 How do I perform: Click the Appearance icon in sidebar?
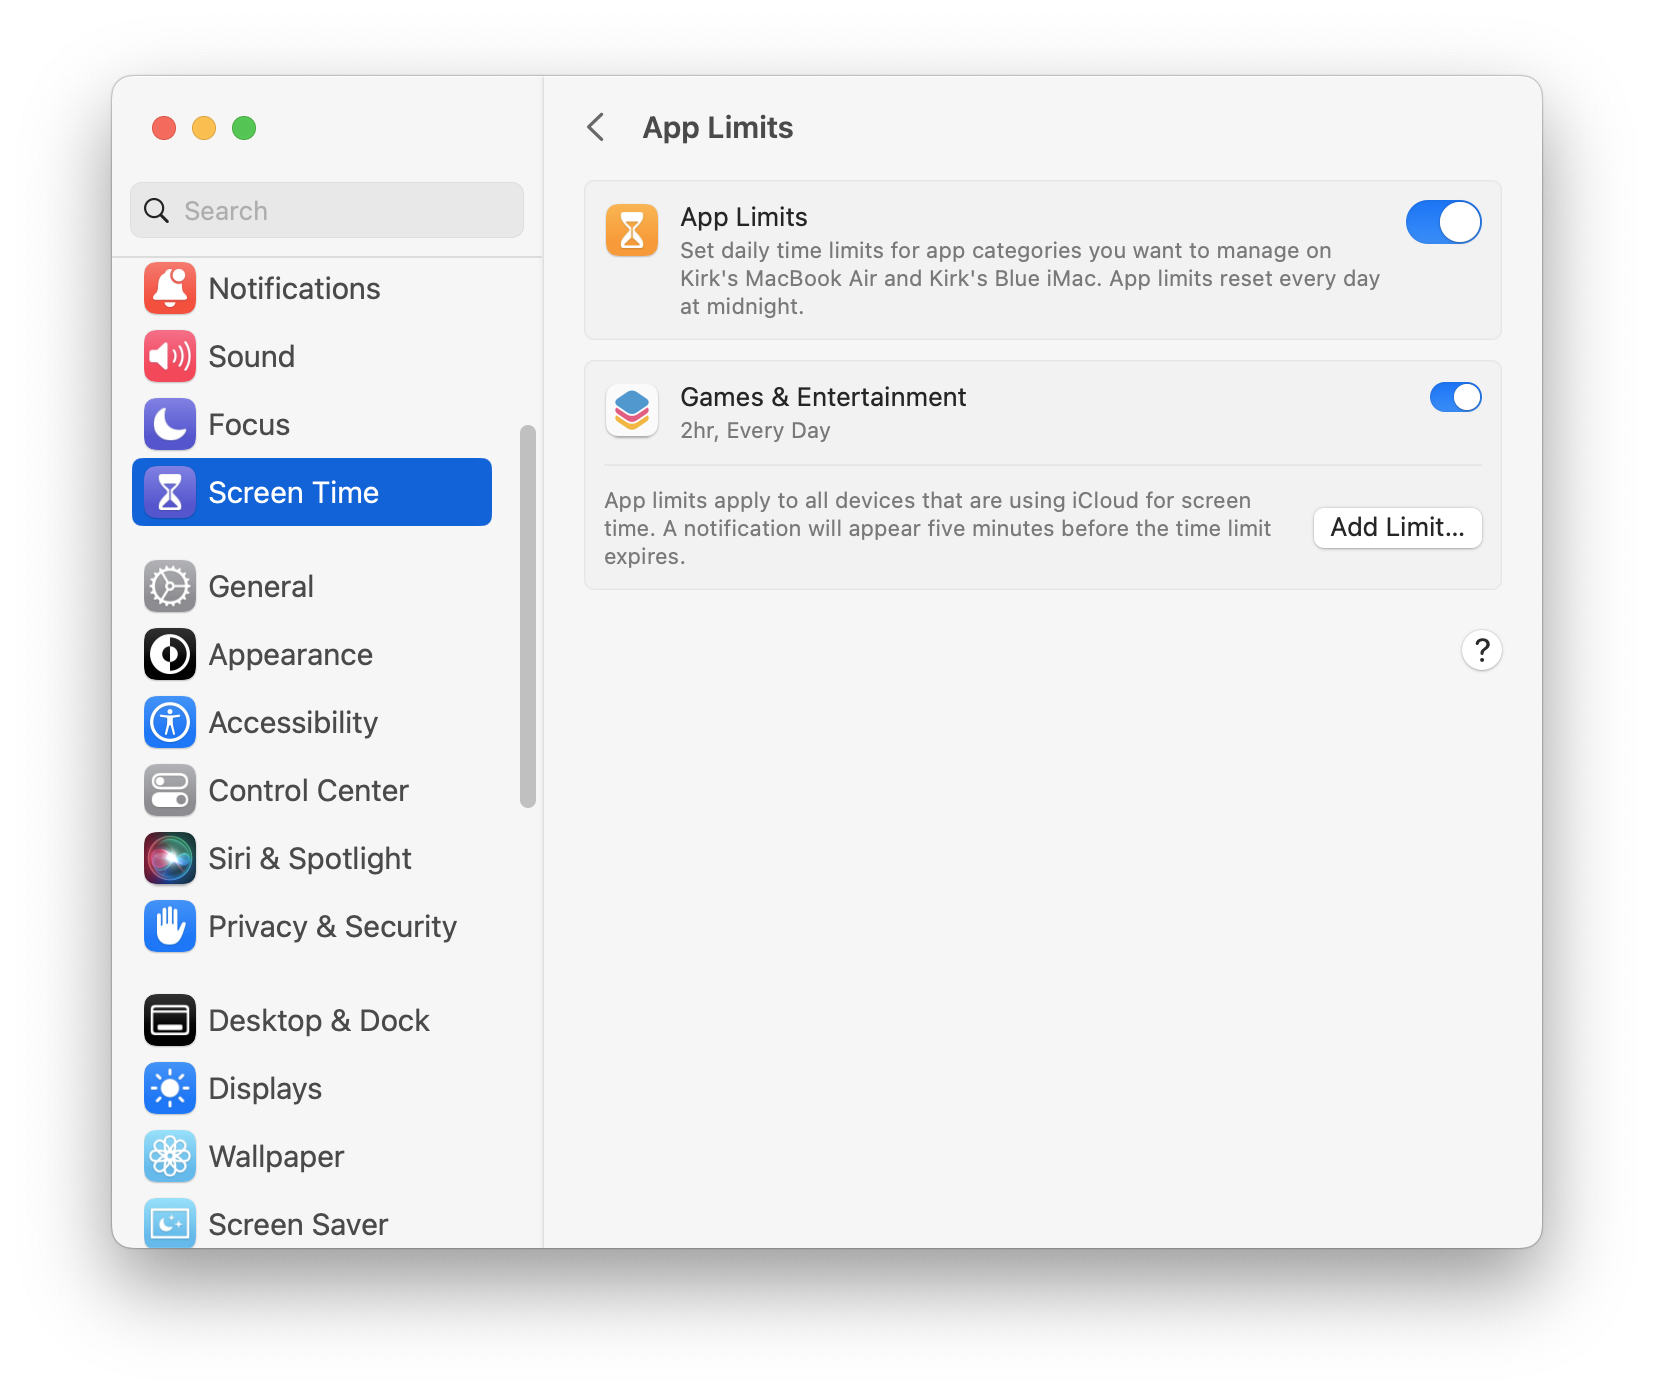(x=170, y=655)
